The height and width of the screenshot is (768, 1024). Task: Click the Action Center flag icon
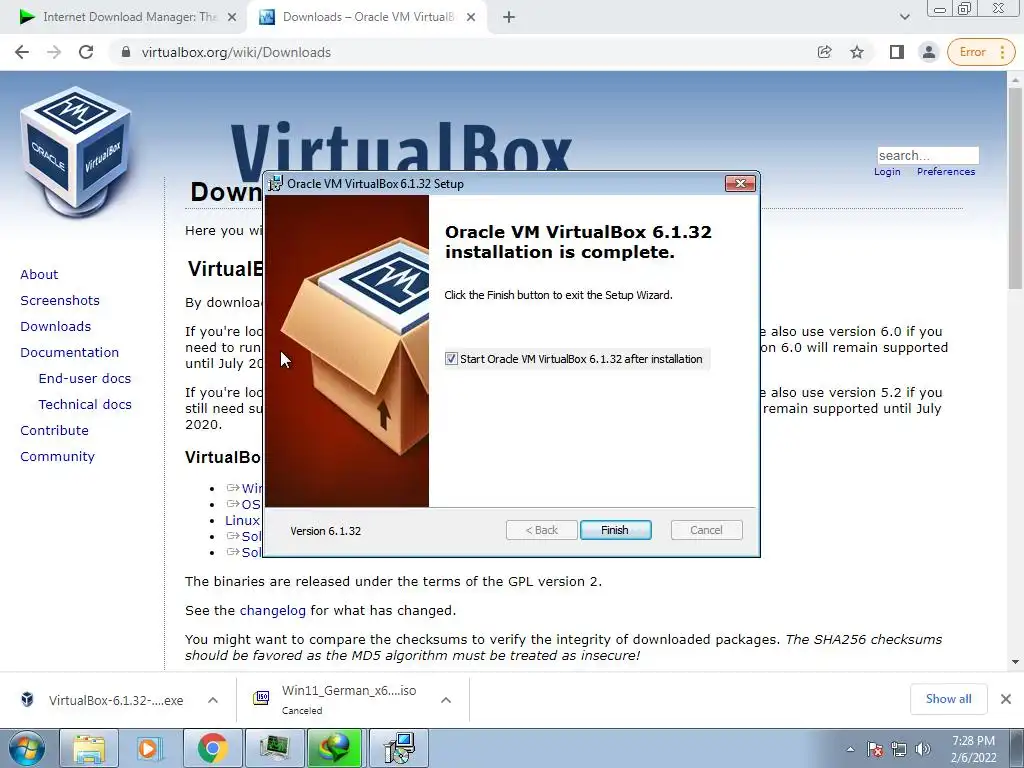[875, 750]
